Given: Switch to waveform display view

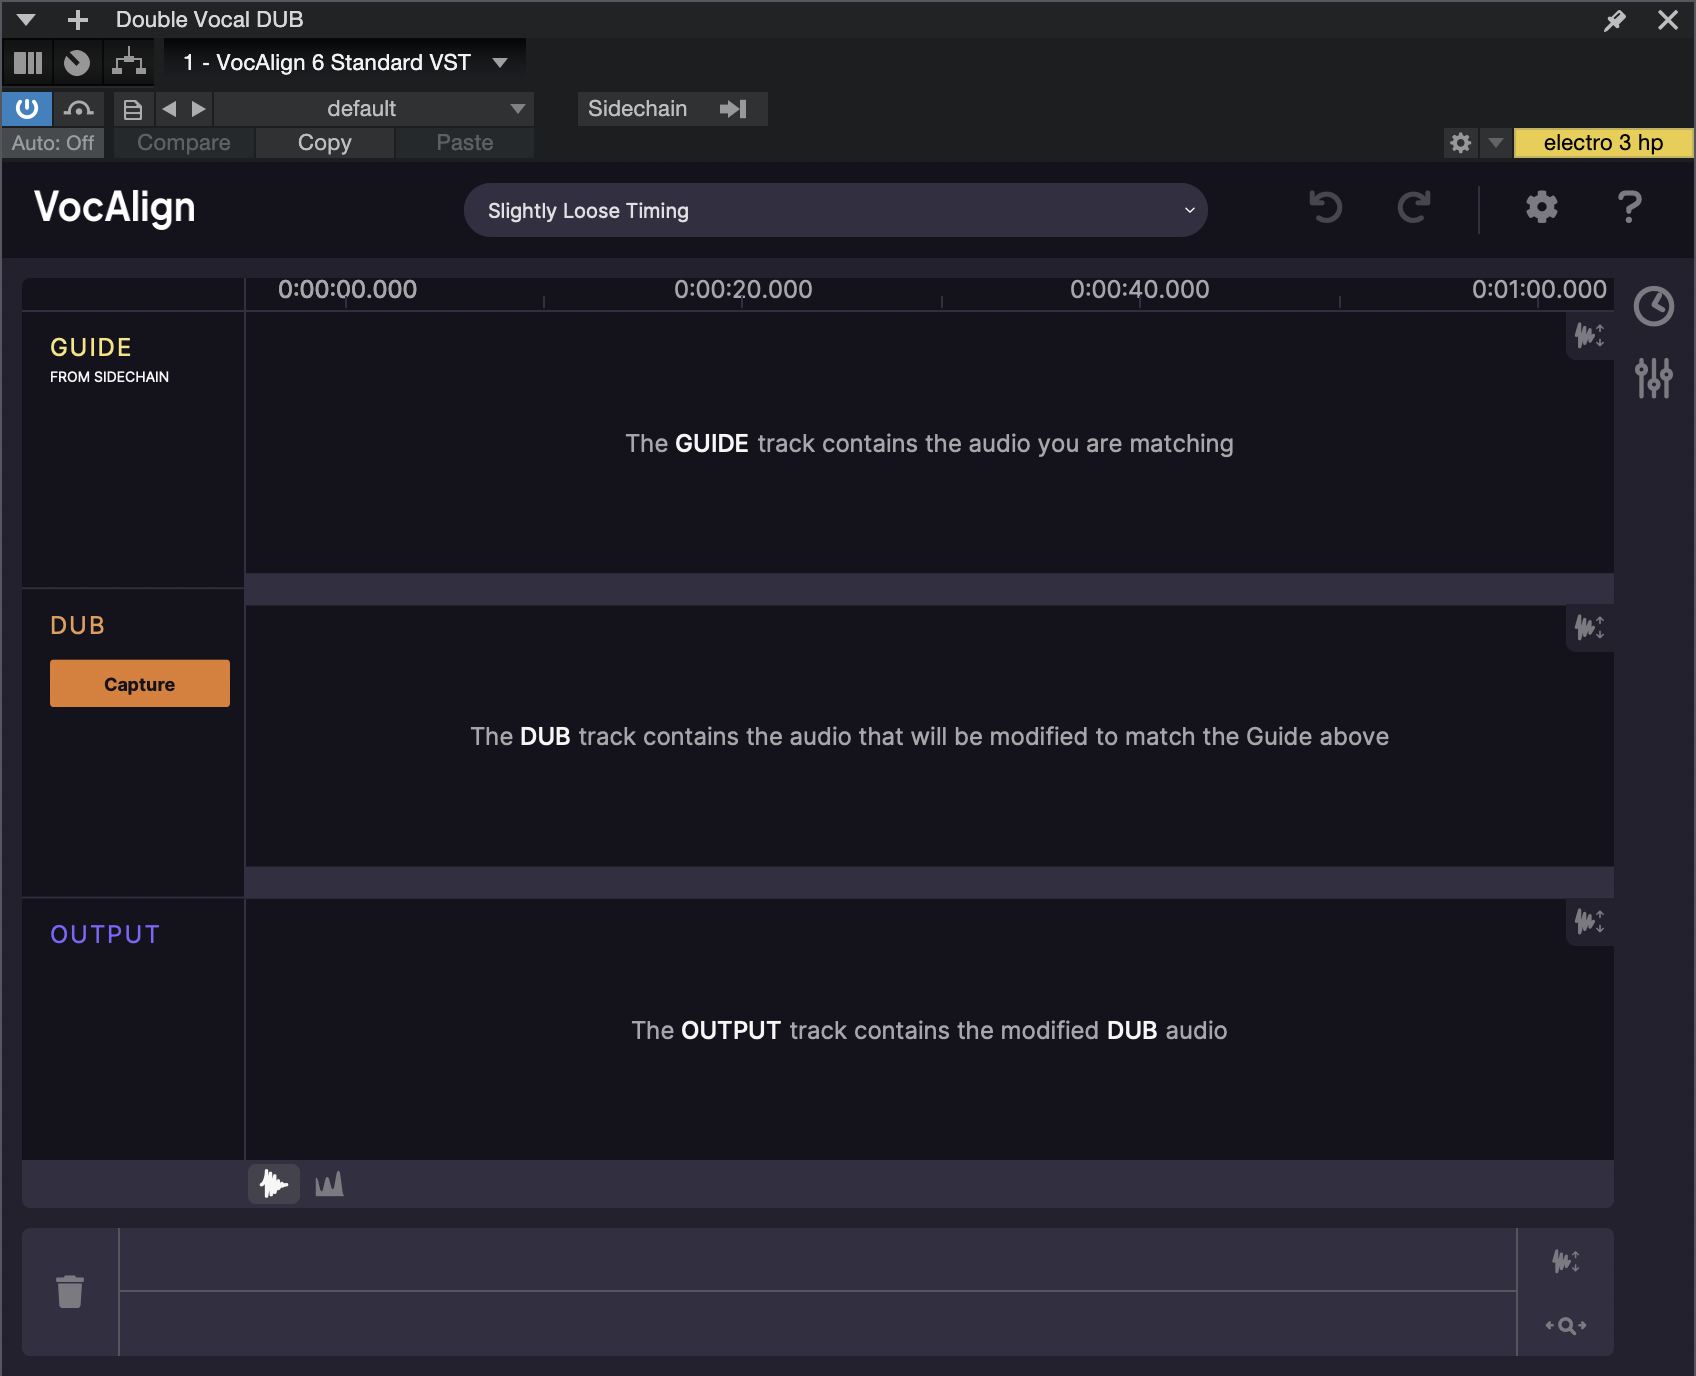Looking at the screenshot, I should tap(274, 1185).
